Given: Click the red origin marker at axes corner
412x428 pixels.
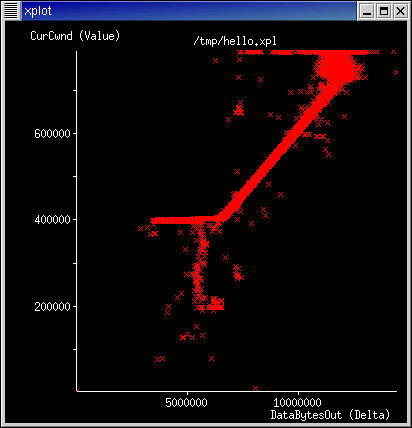Looking at the screenshot, I should coord(77,390).
